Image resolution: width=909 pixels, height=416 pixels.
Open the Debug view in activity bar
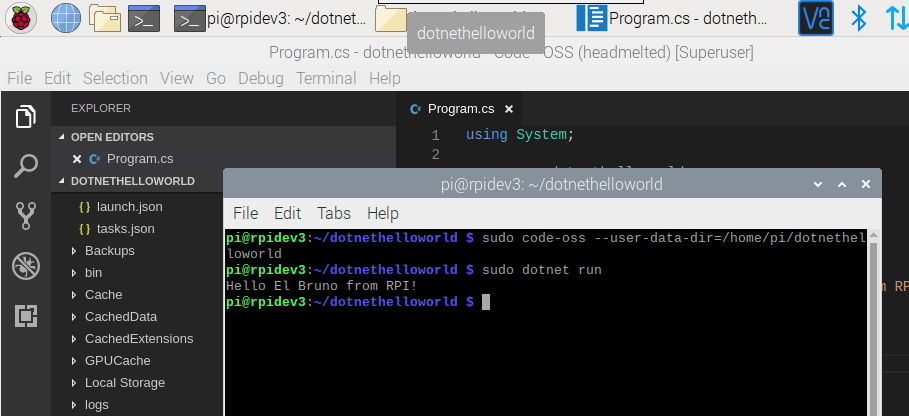26,267
